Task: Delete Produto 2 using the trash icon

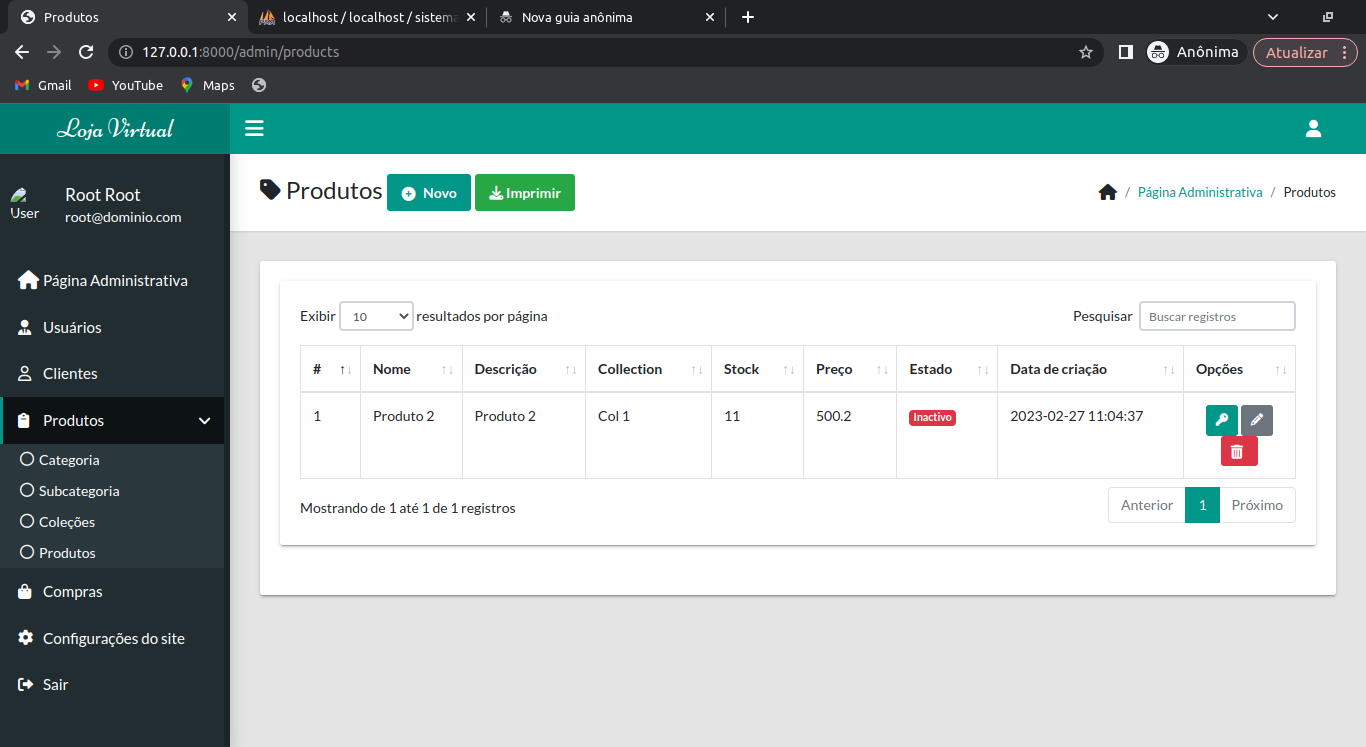Action: 1239,451
